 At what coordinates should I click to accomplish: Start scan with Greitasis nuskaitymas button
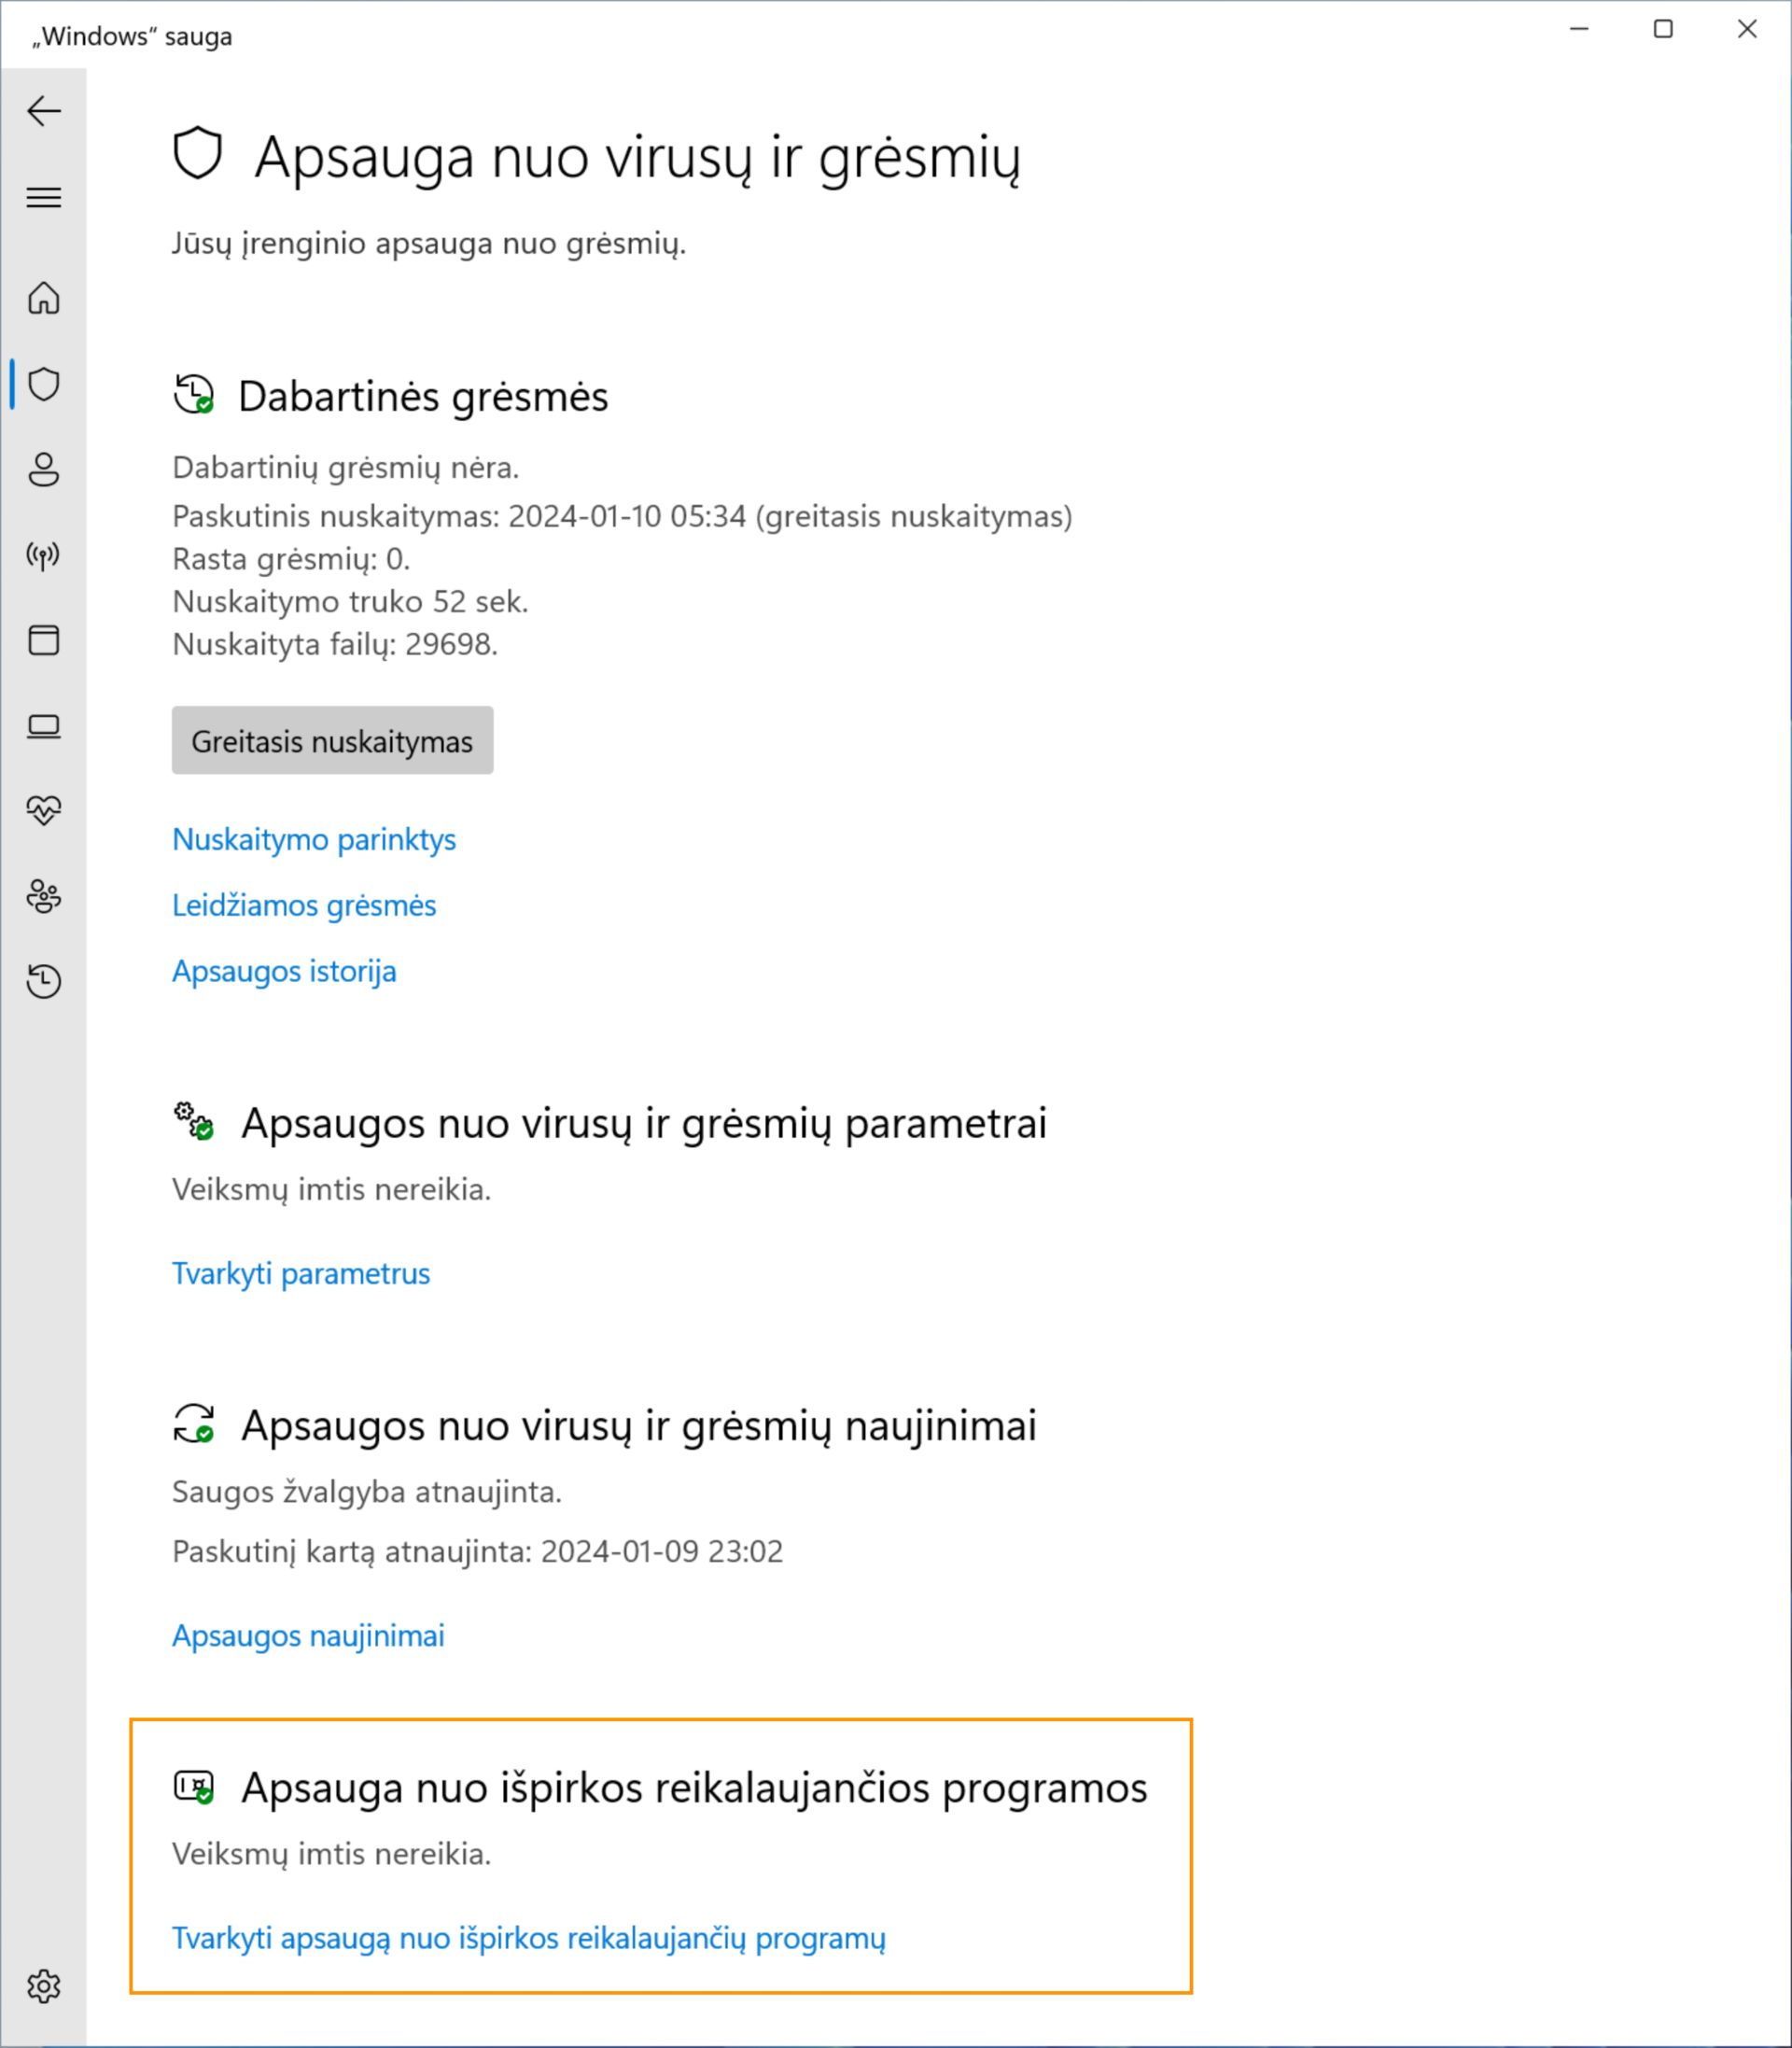332,741
